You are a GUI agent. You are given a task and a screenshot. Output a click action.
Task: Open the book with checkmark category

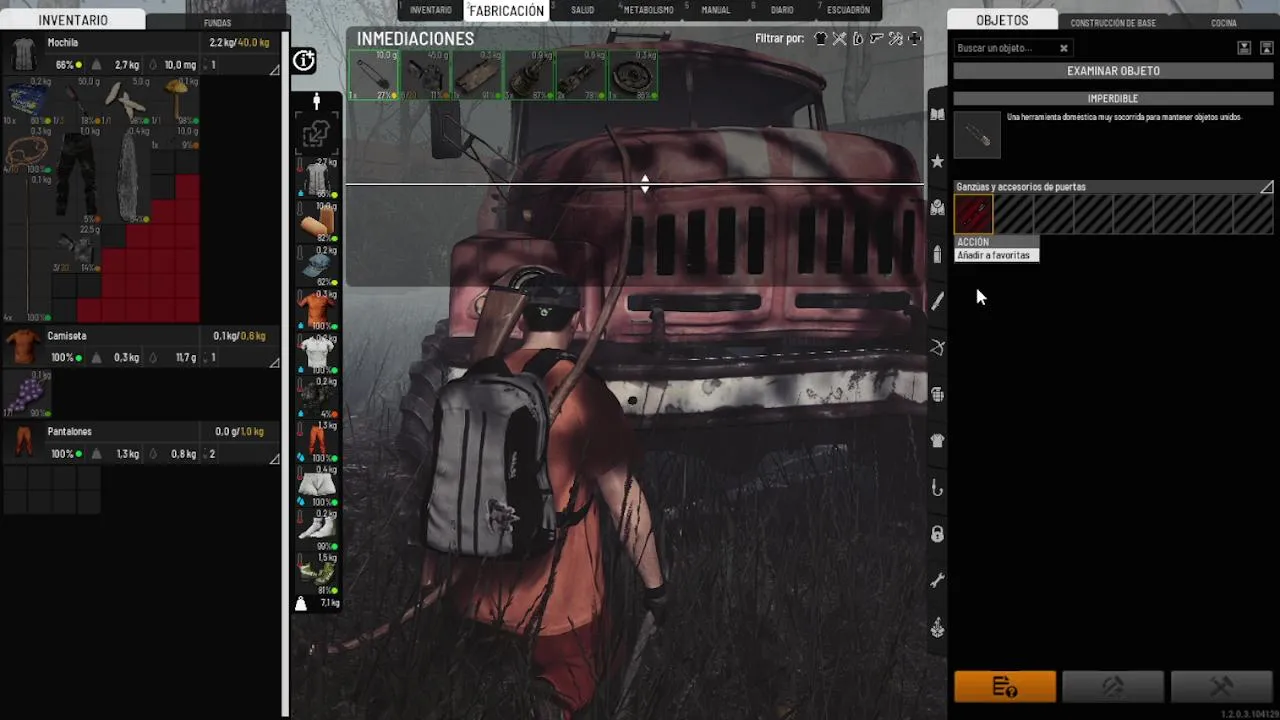tap(937, 208)
